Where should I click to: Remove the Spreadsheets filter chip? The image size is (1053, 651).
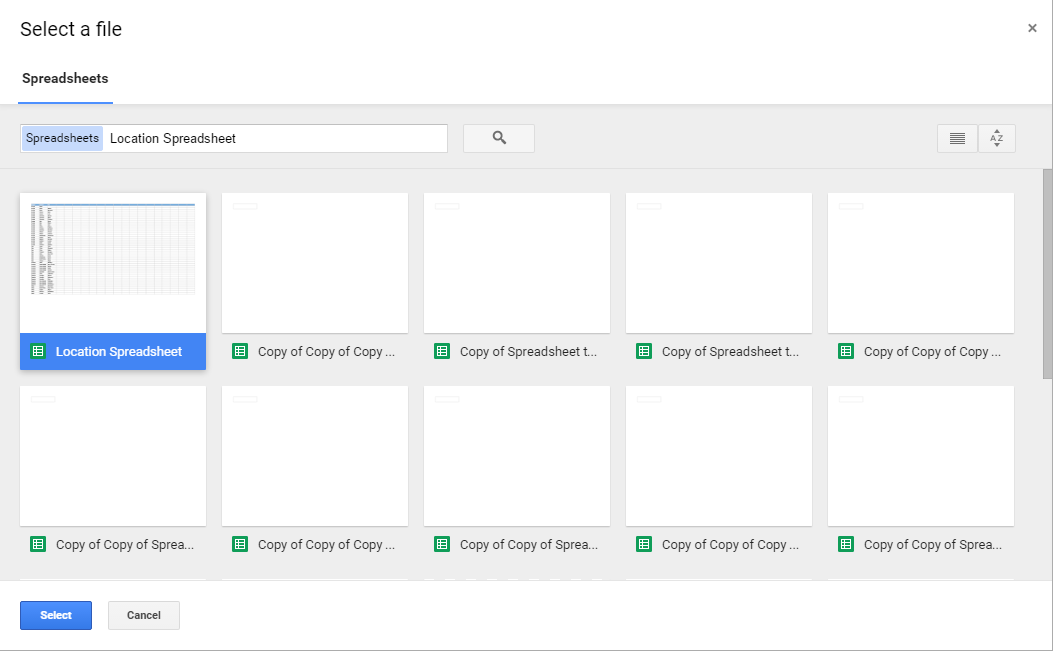tap(61, 138)
